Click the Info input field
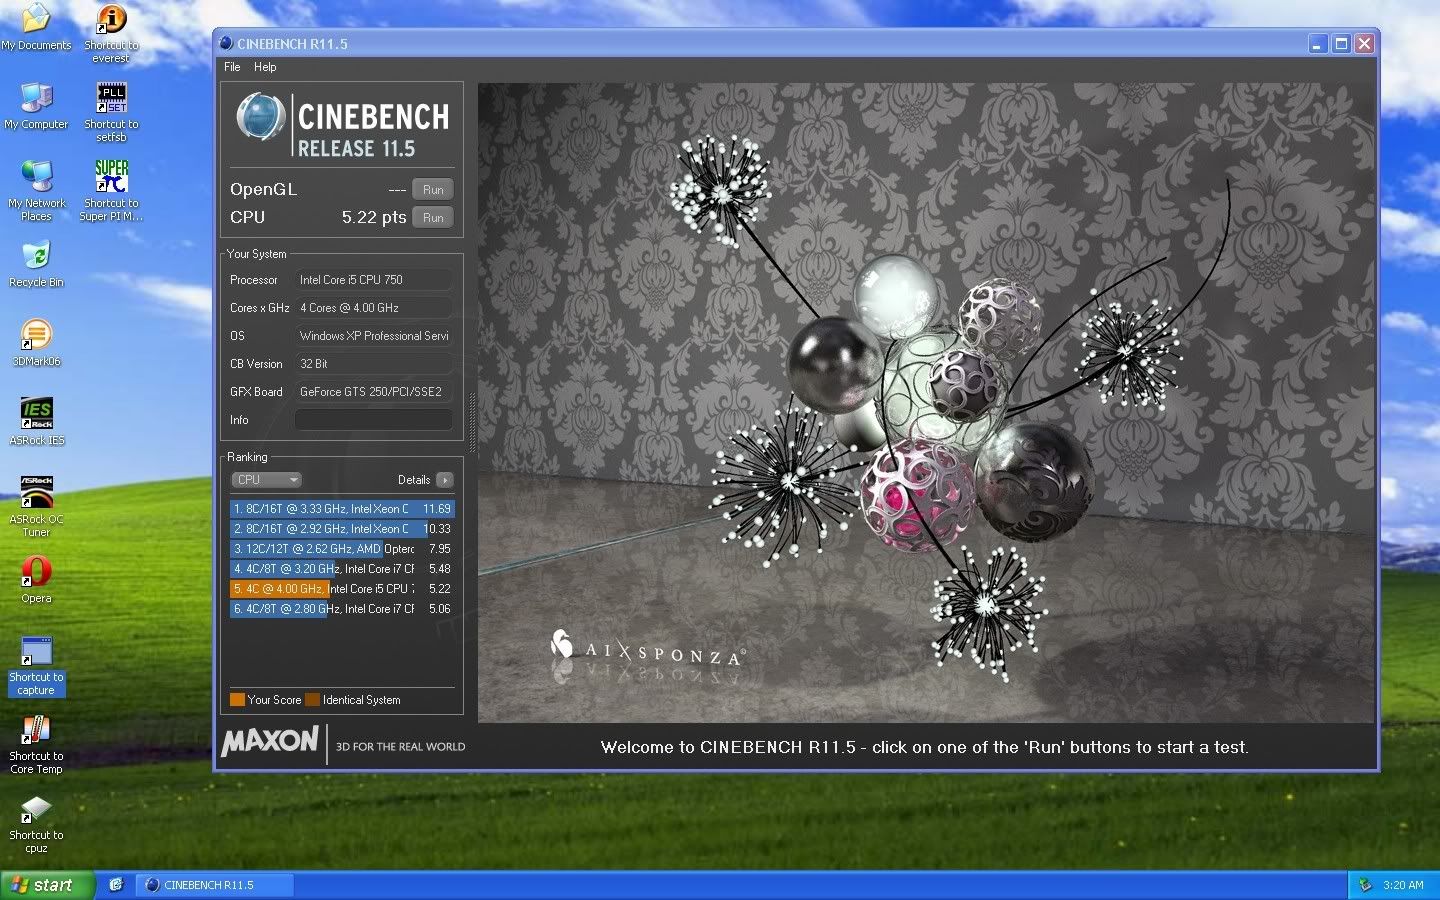The image size is (1440, 900). pos(373,420)
